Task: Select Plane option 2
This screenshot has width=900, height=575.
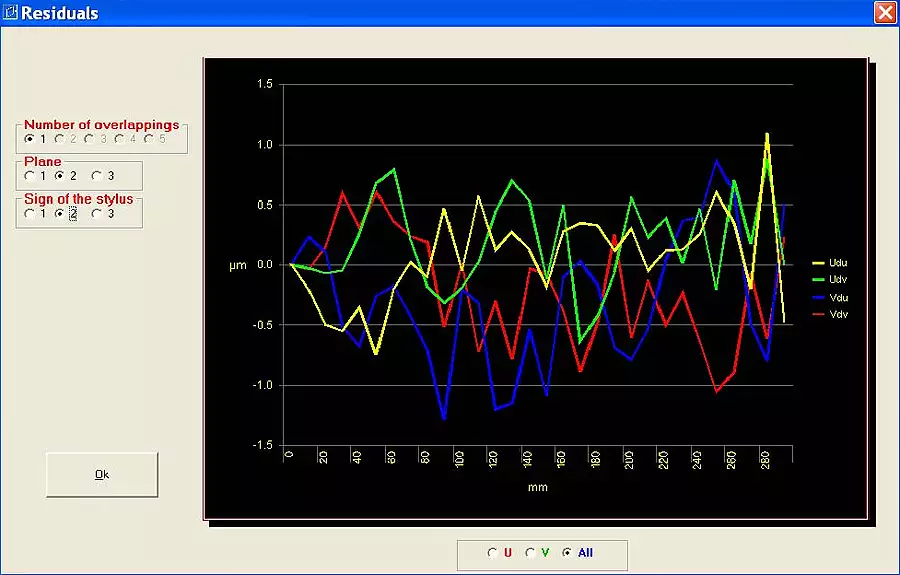Action: coord(60,176)
